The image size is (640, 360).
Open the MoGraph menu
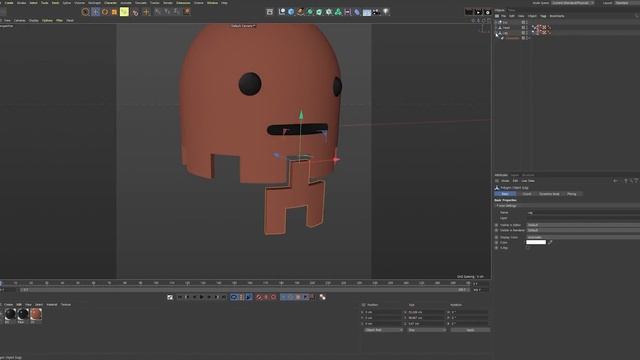point(94,3)
